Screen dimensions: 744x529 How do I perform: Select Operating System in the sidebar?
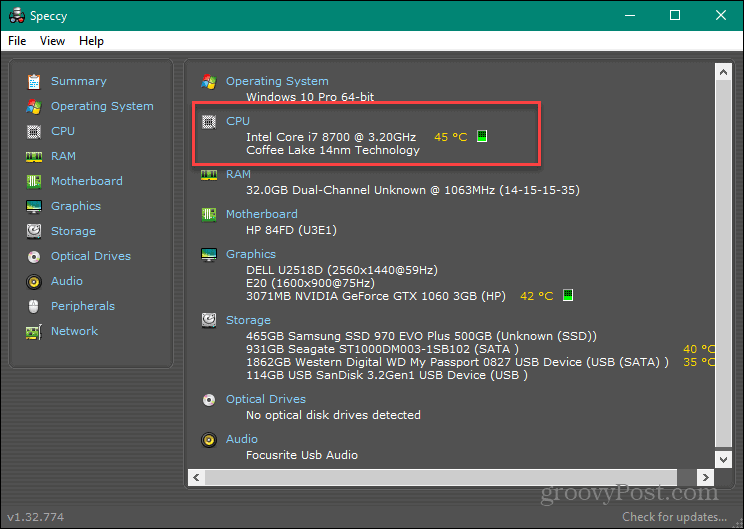[102, 106]
